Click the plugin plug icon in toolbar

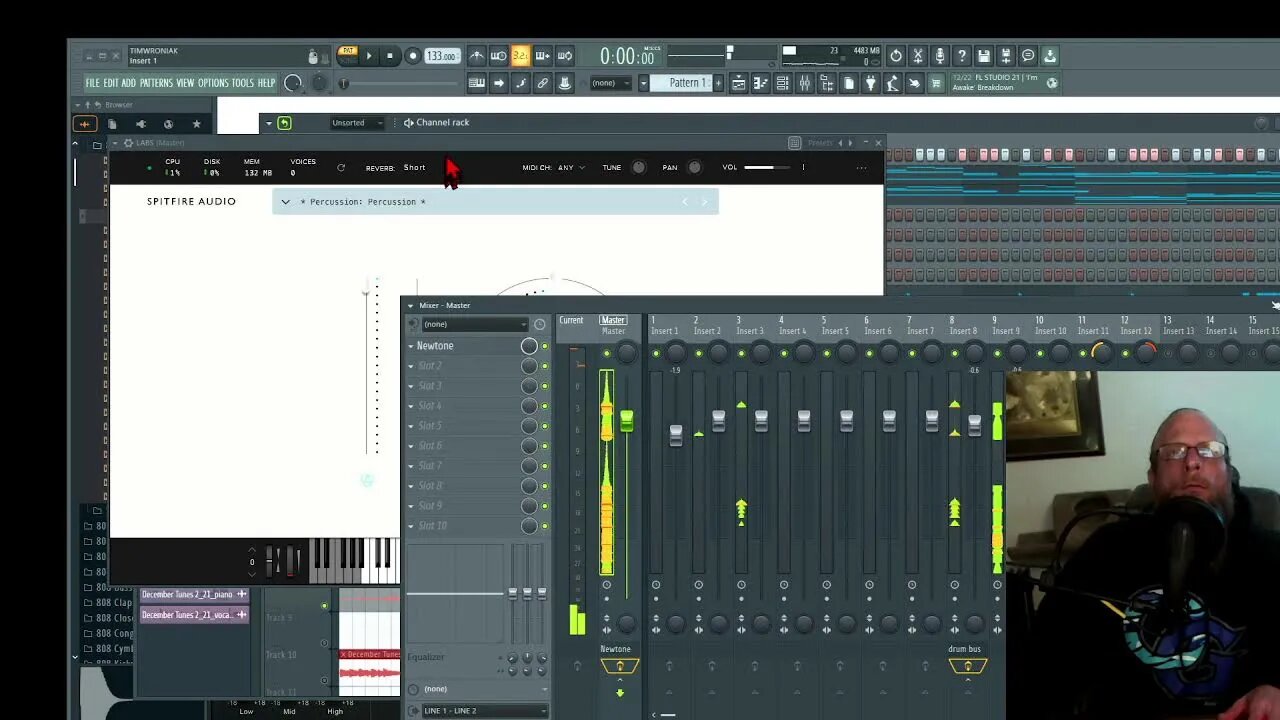[870, 83]
